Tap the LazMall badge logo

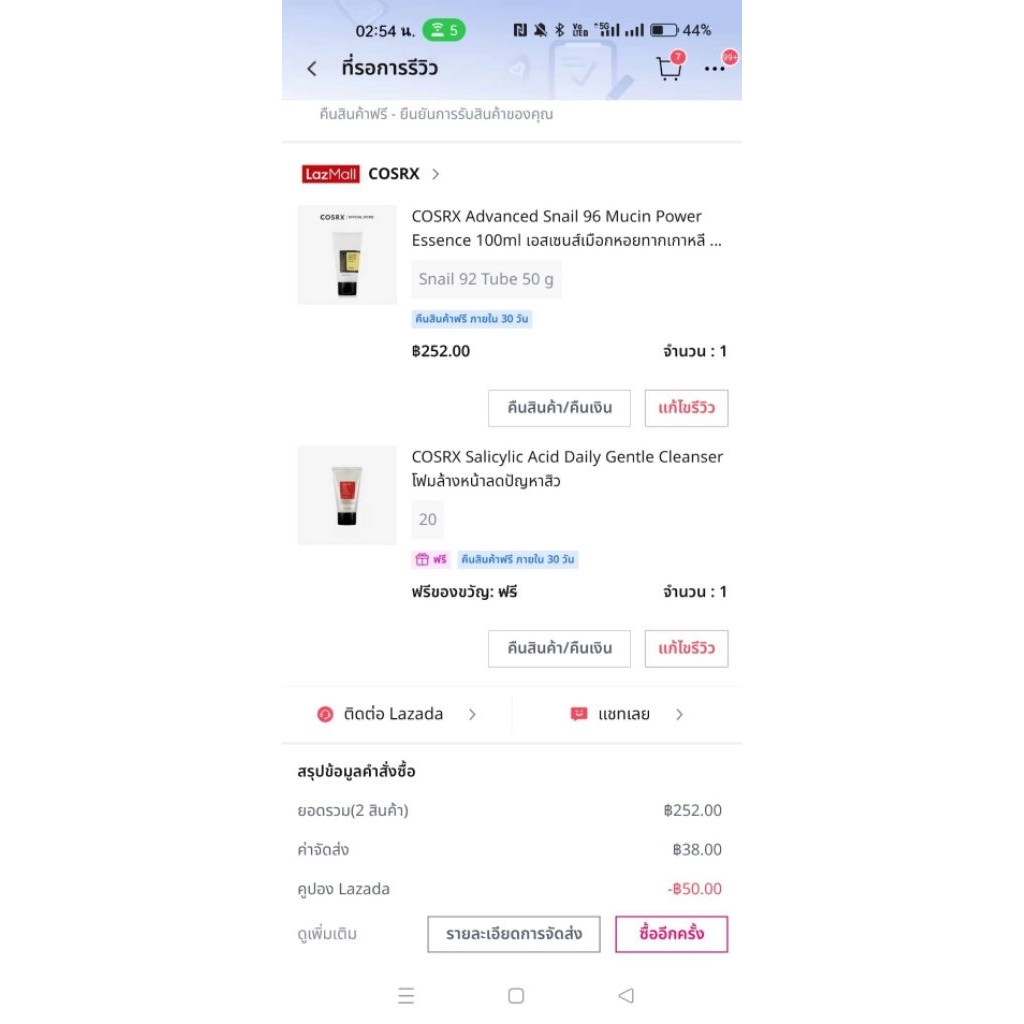[330, 174]
